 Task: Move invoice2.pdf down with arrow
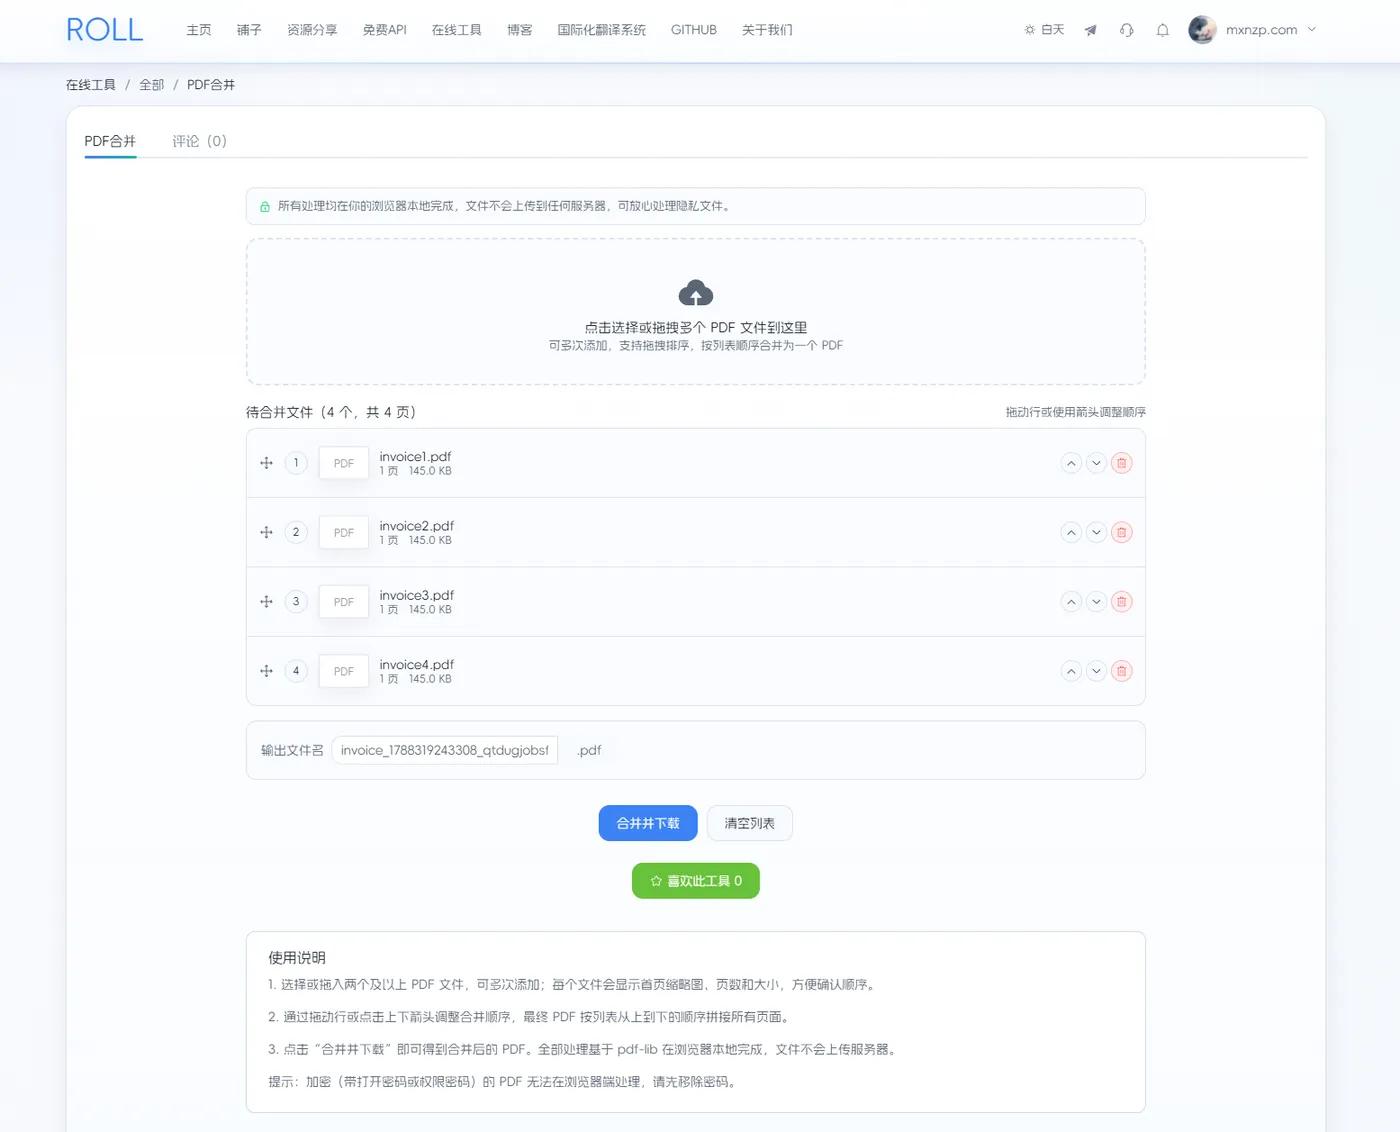pyautogui.click(x=1096, y=532)
